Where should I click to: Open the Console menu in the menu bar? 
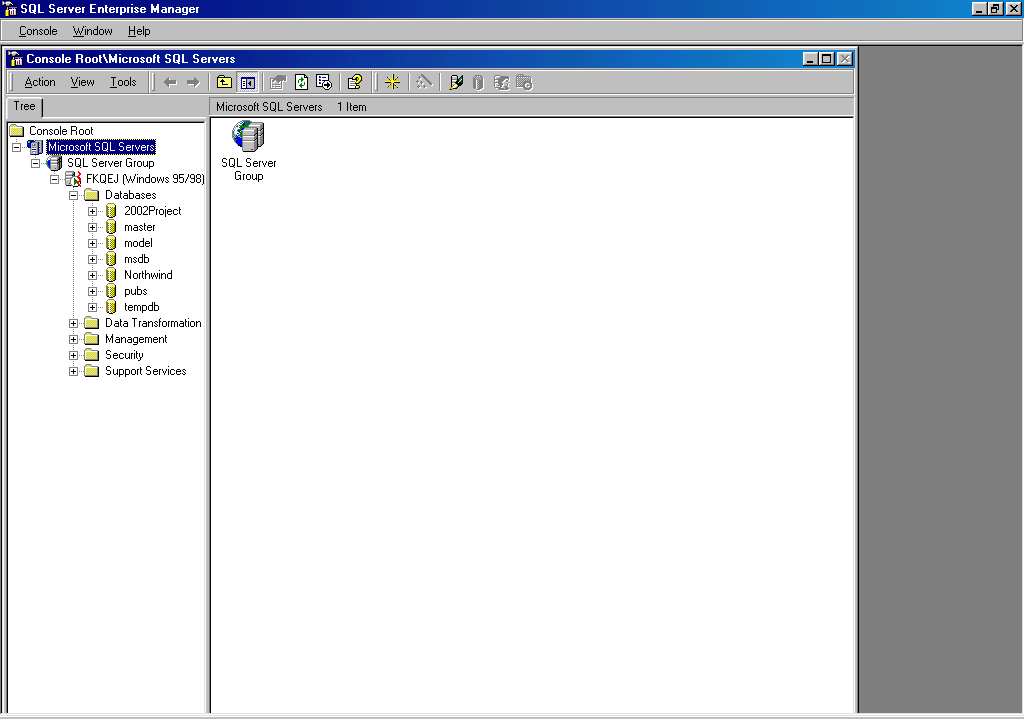(38, 31)
